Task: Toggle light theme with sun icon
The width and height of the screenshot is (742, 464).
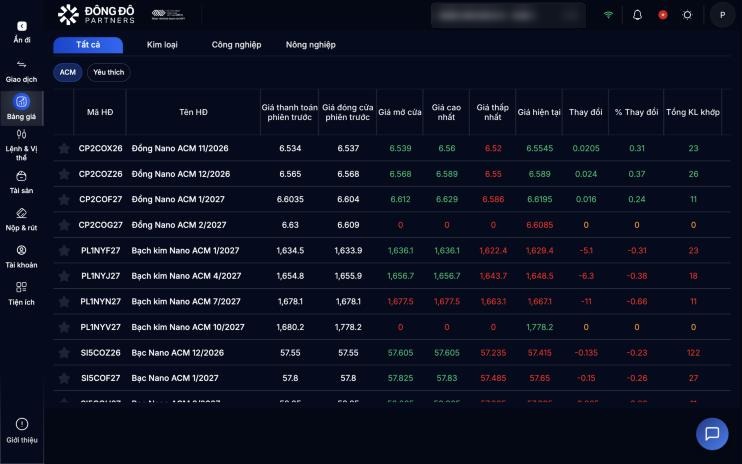Action: pos(687,15)
